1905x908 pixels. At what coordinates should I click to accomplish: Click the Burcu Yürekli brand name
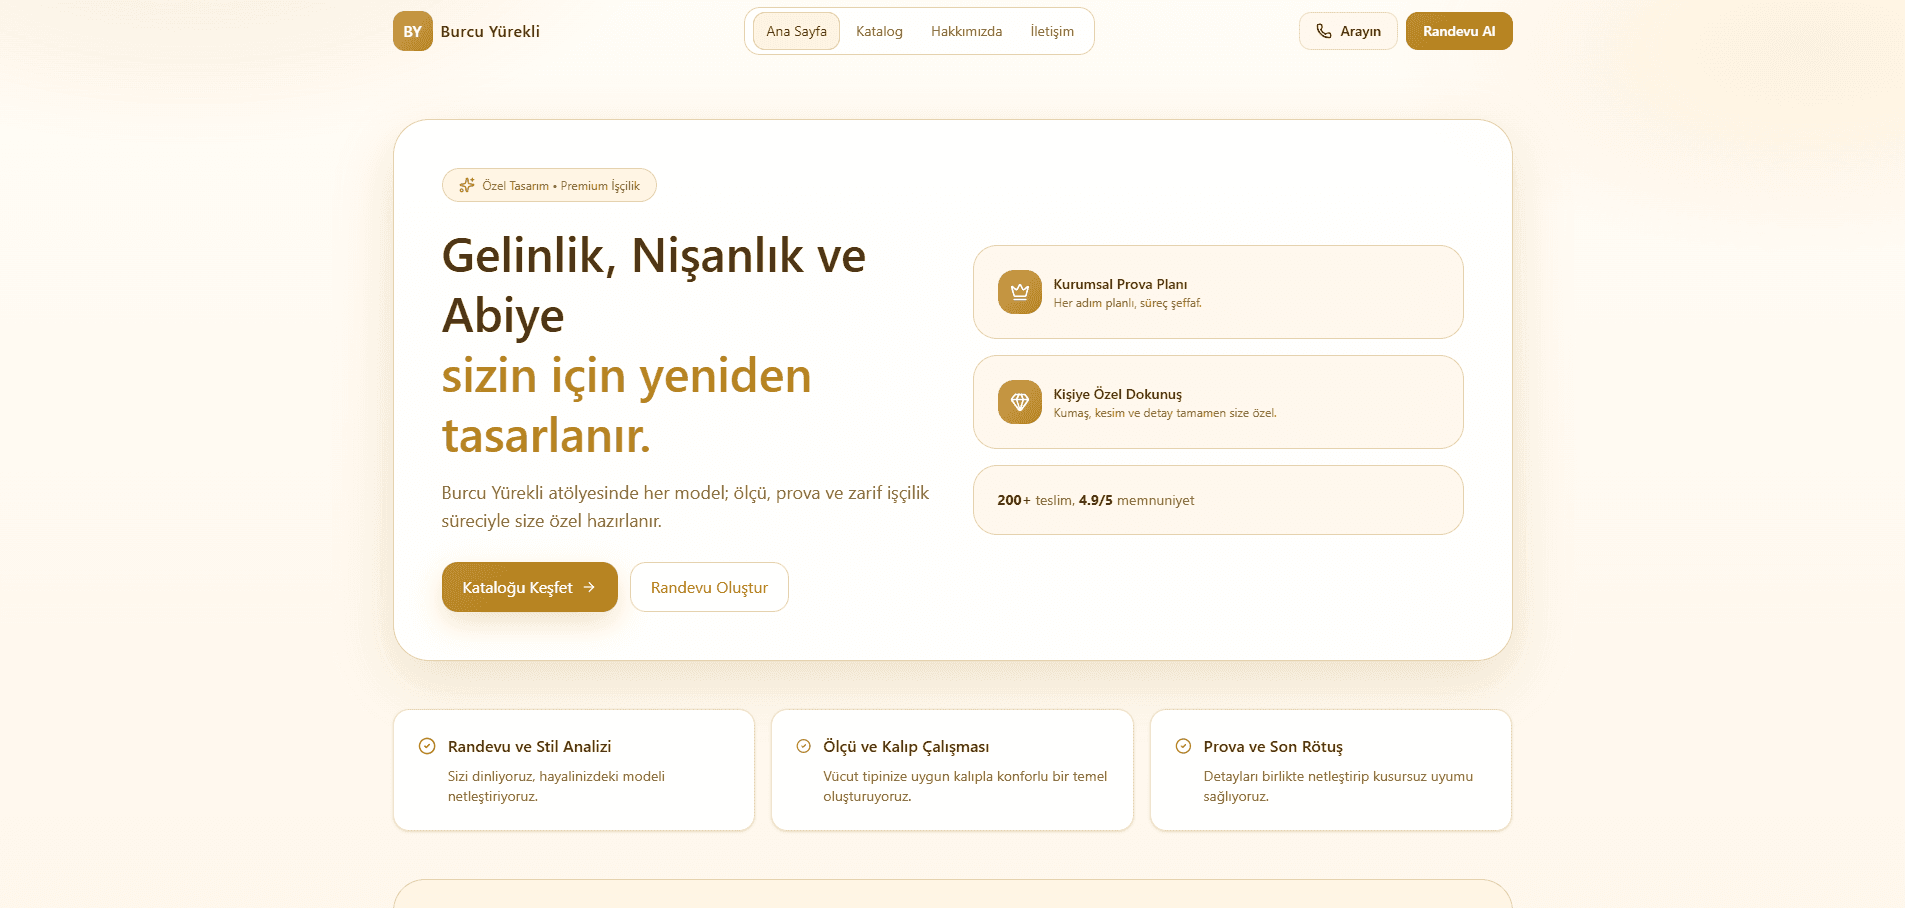pos(489,31)
